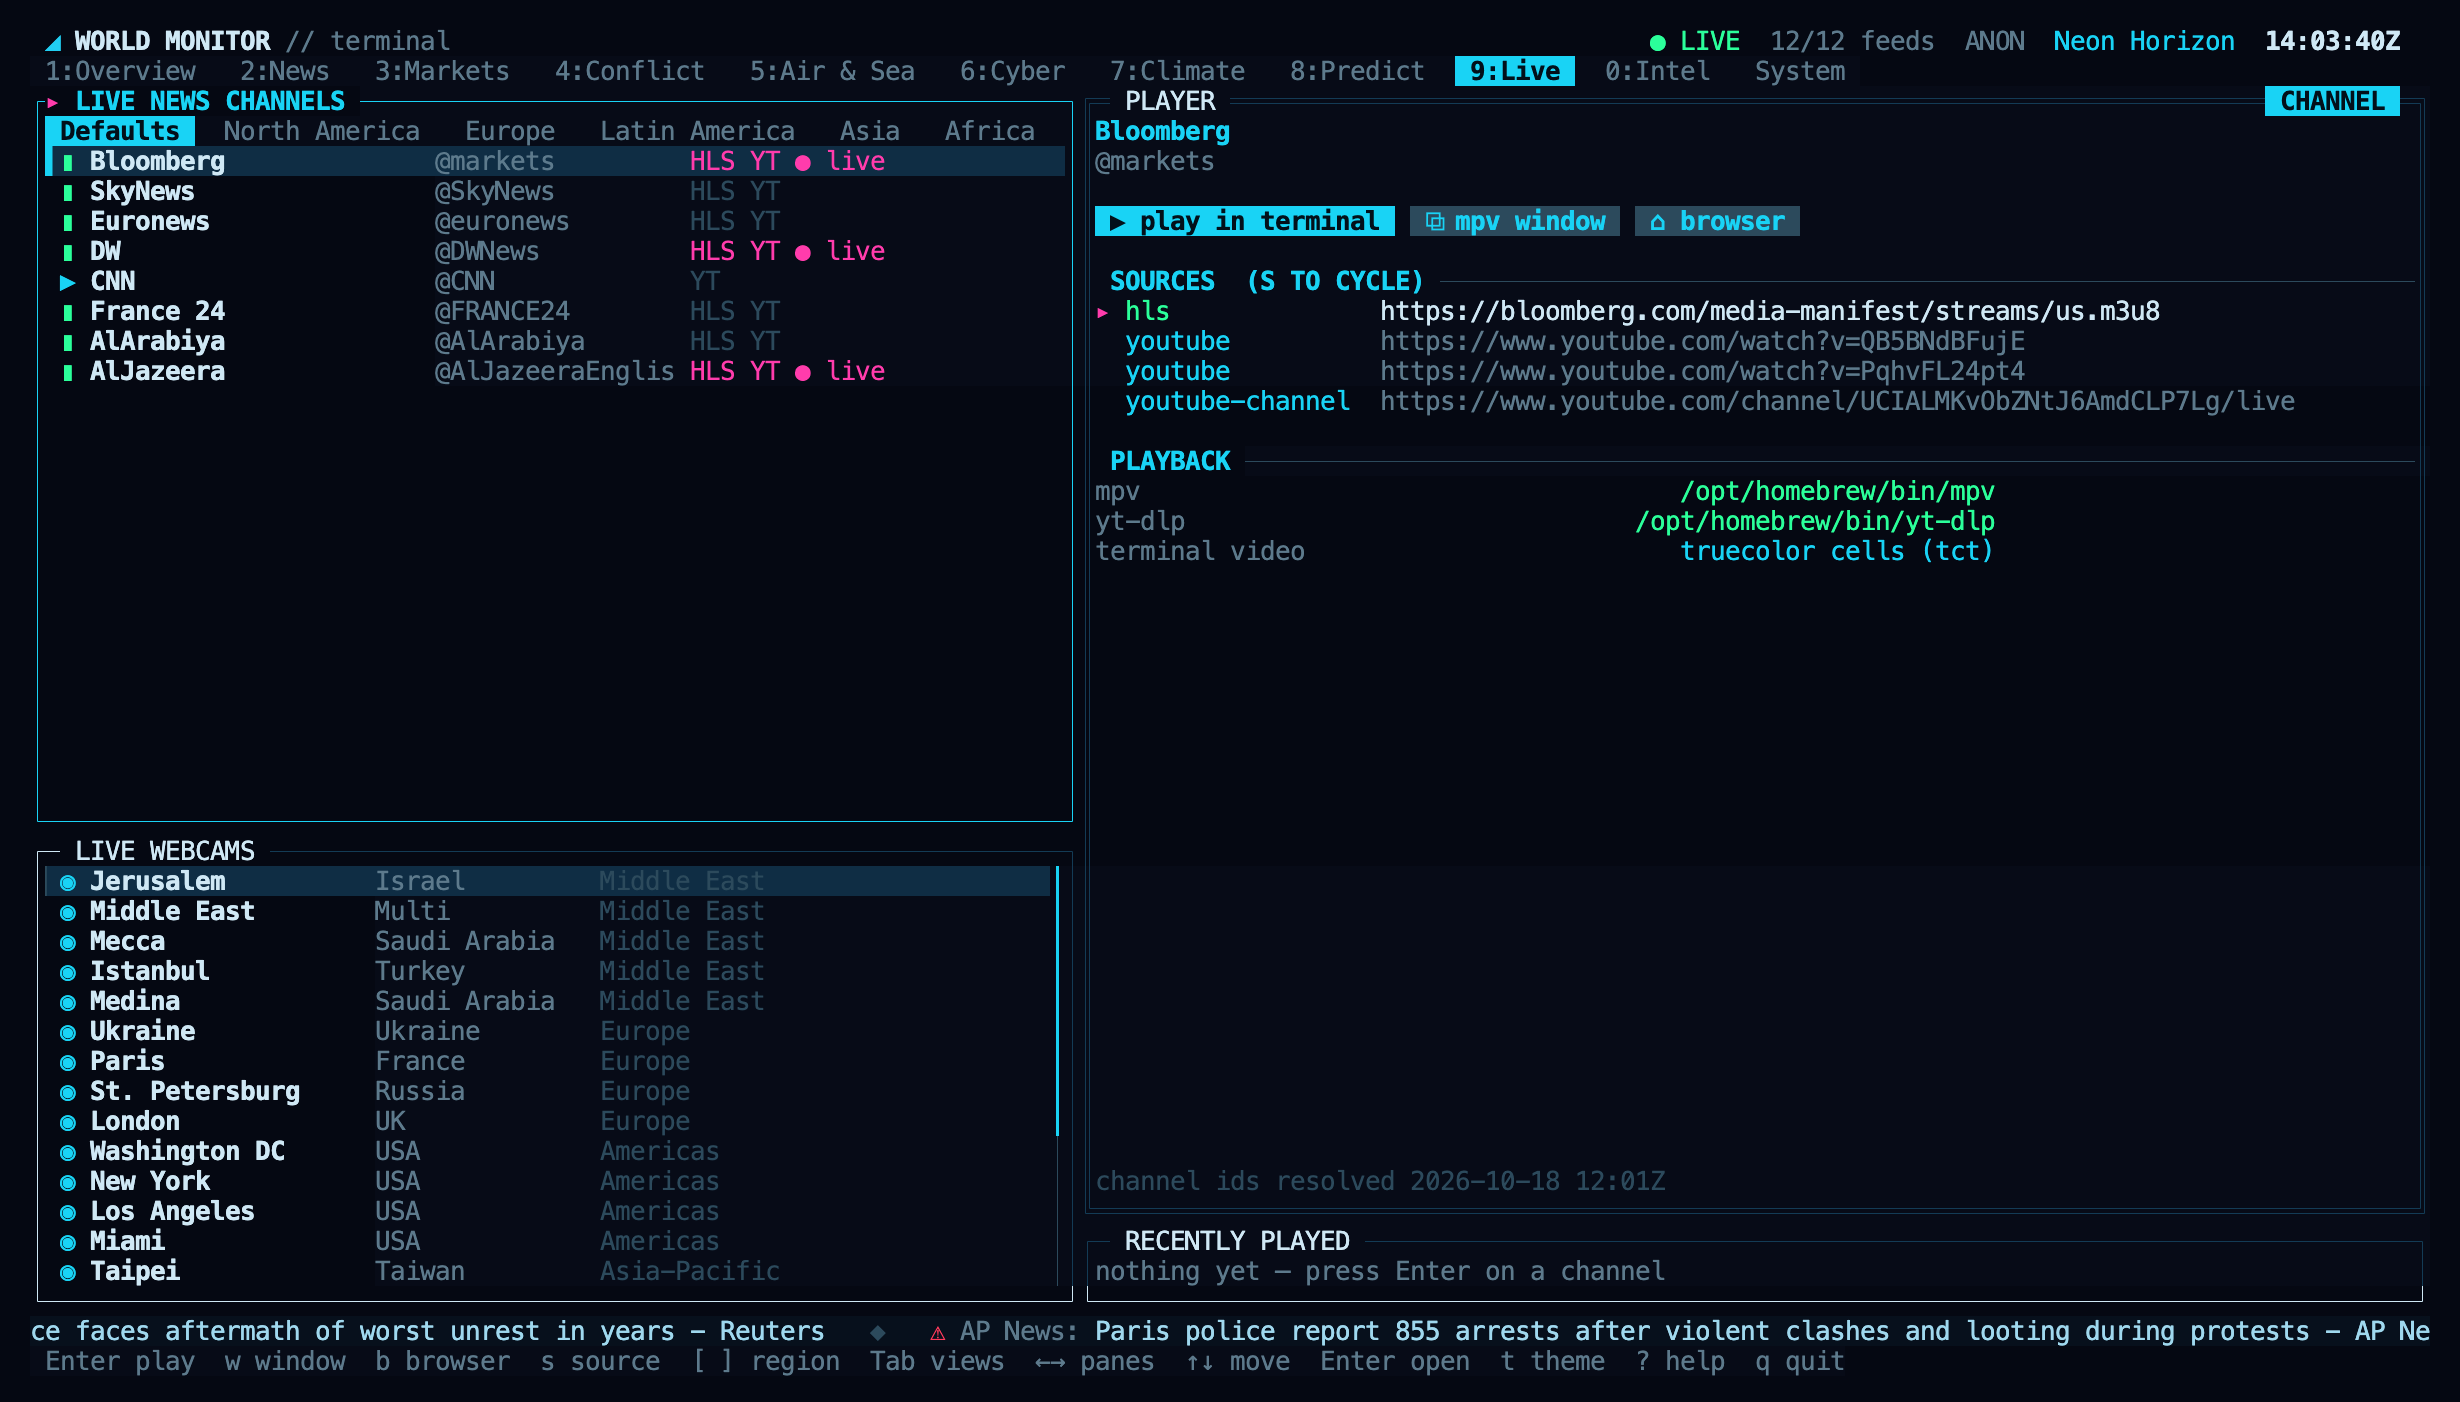Click the webcam dot icon beside Istanbul

pos(68,972)
